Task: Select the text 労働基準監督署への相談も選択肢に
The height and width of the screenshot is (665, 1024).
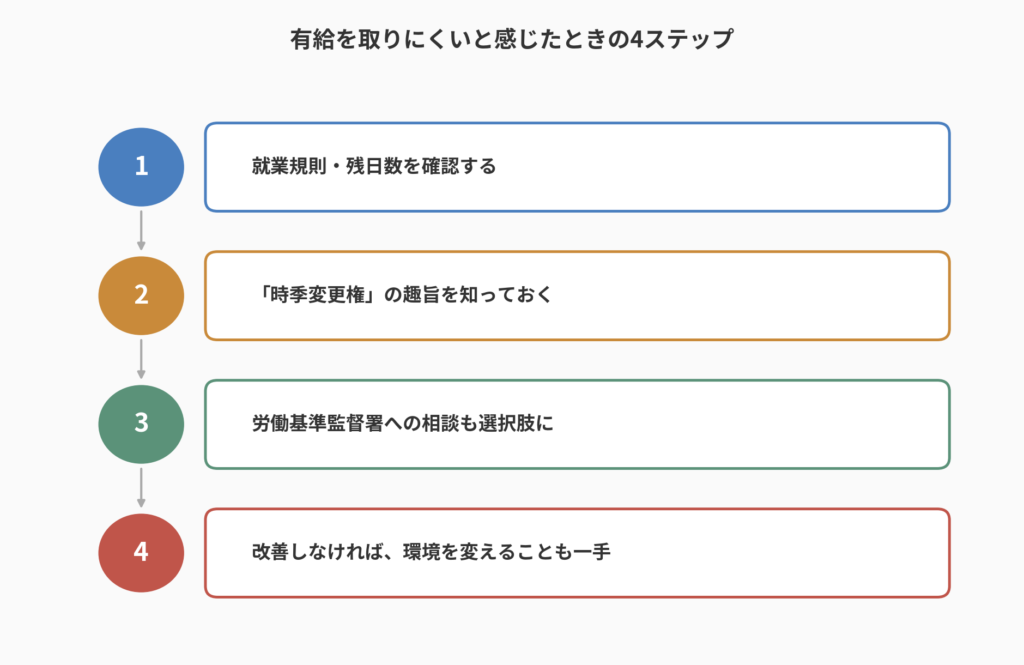Action: click(x=402, y=424)
